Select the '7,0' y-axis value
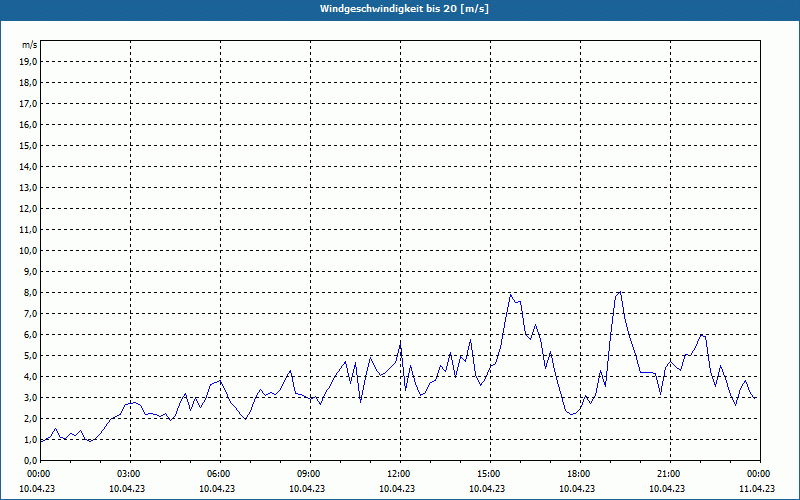 (31, 314)
